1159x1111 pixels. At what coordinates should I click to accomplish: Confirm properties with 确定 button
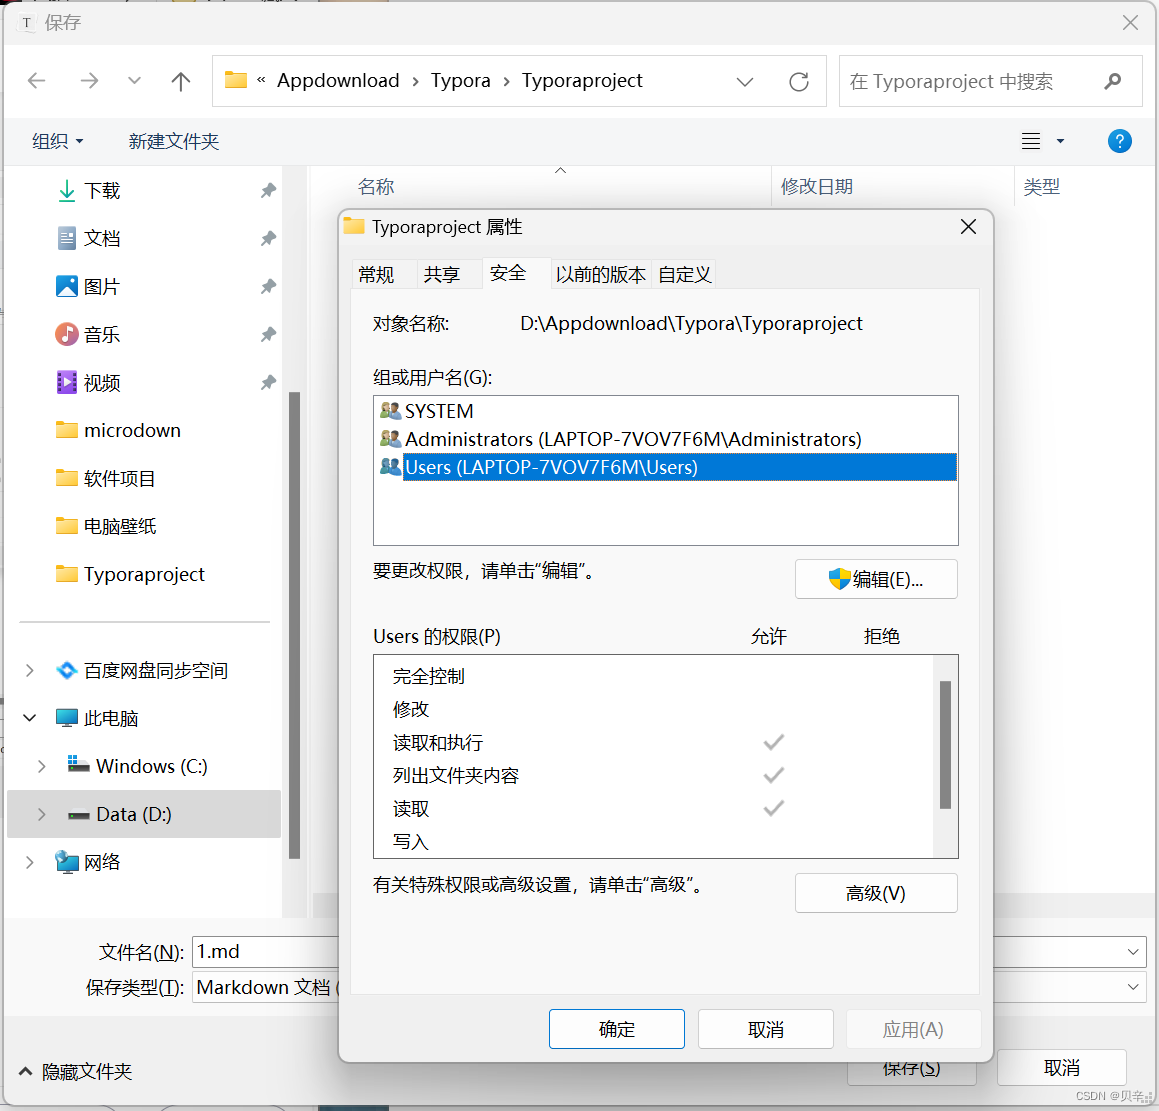616,1029
